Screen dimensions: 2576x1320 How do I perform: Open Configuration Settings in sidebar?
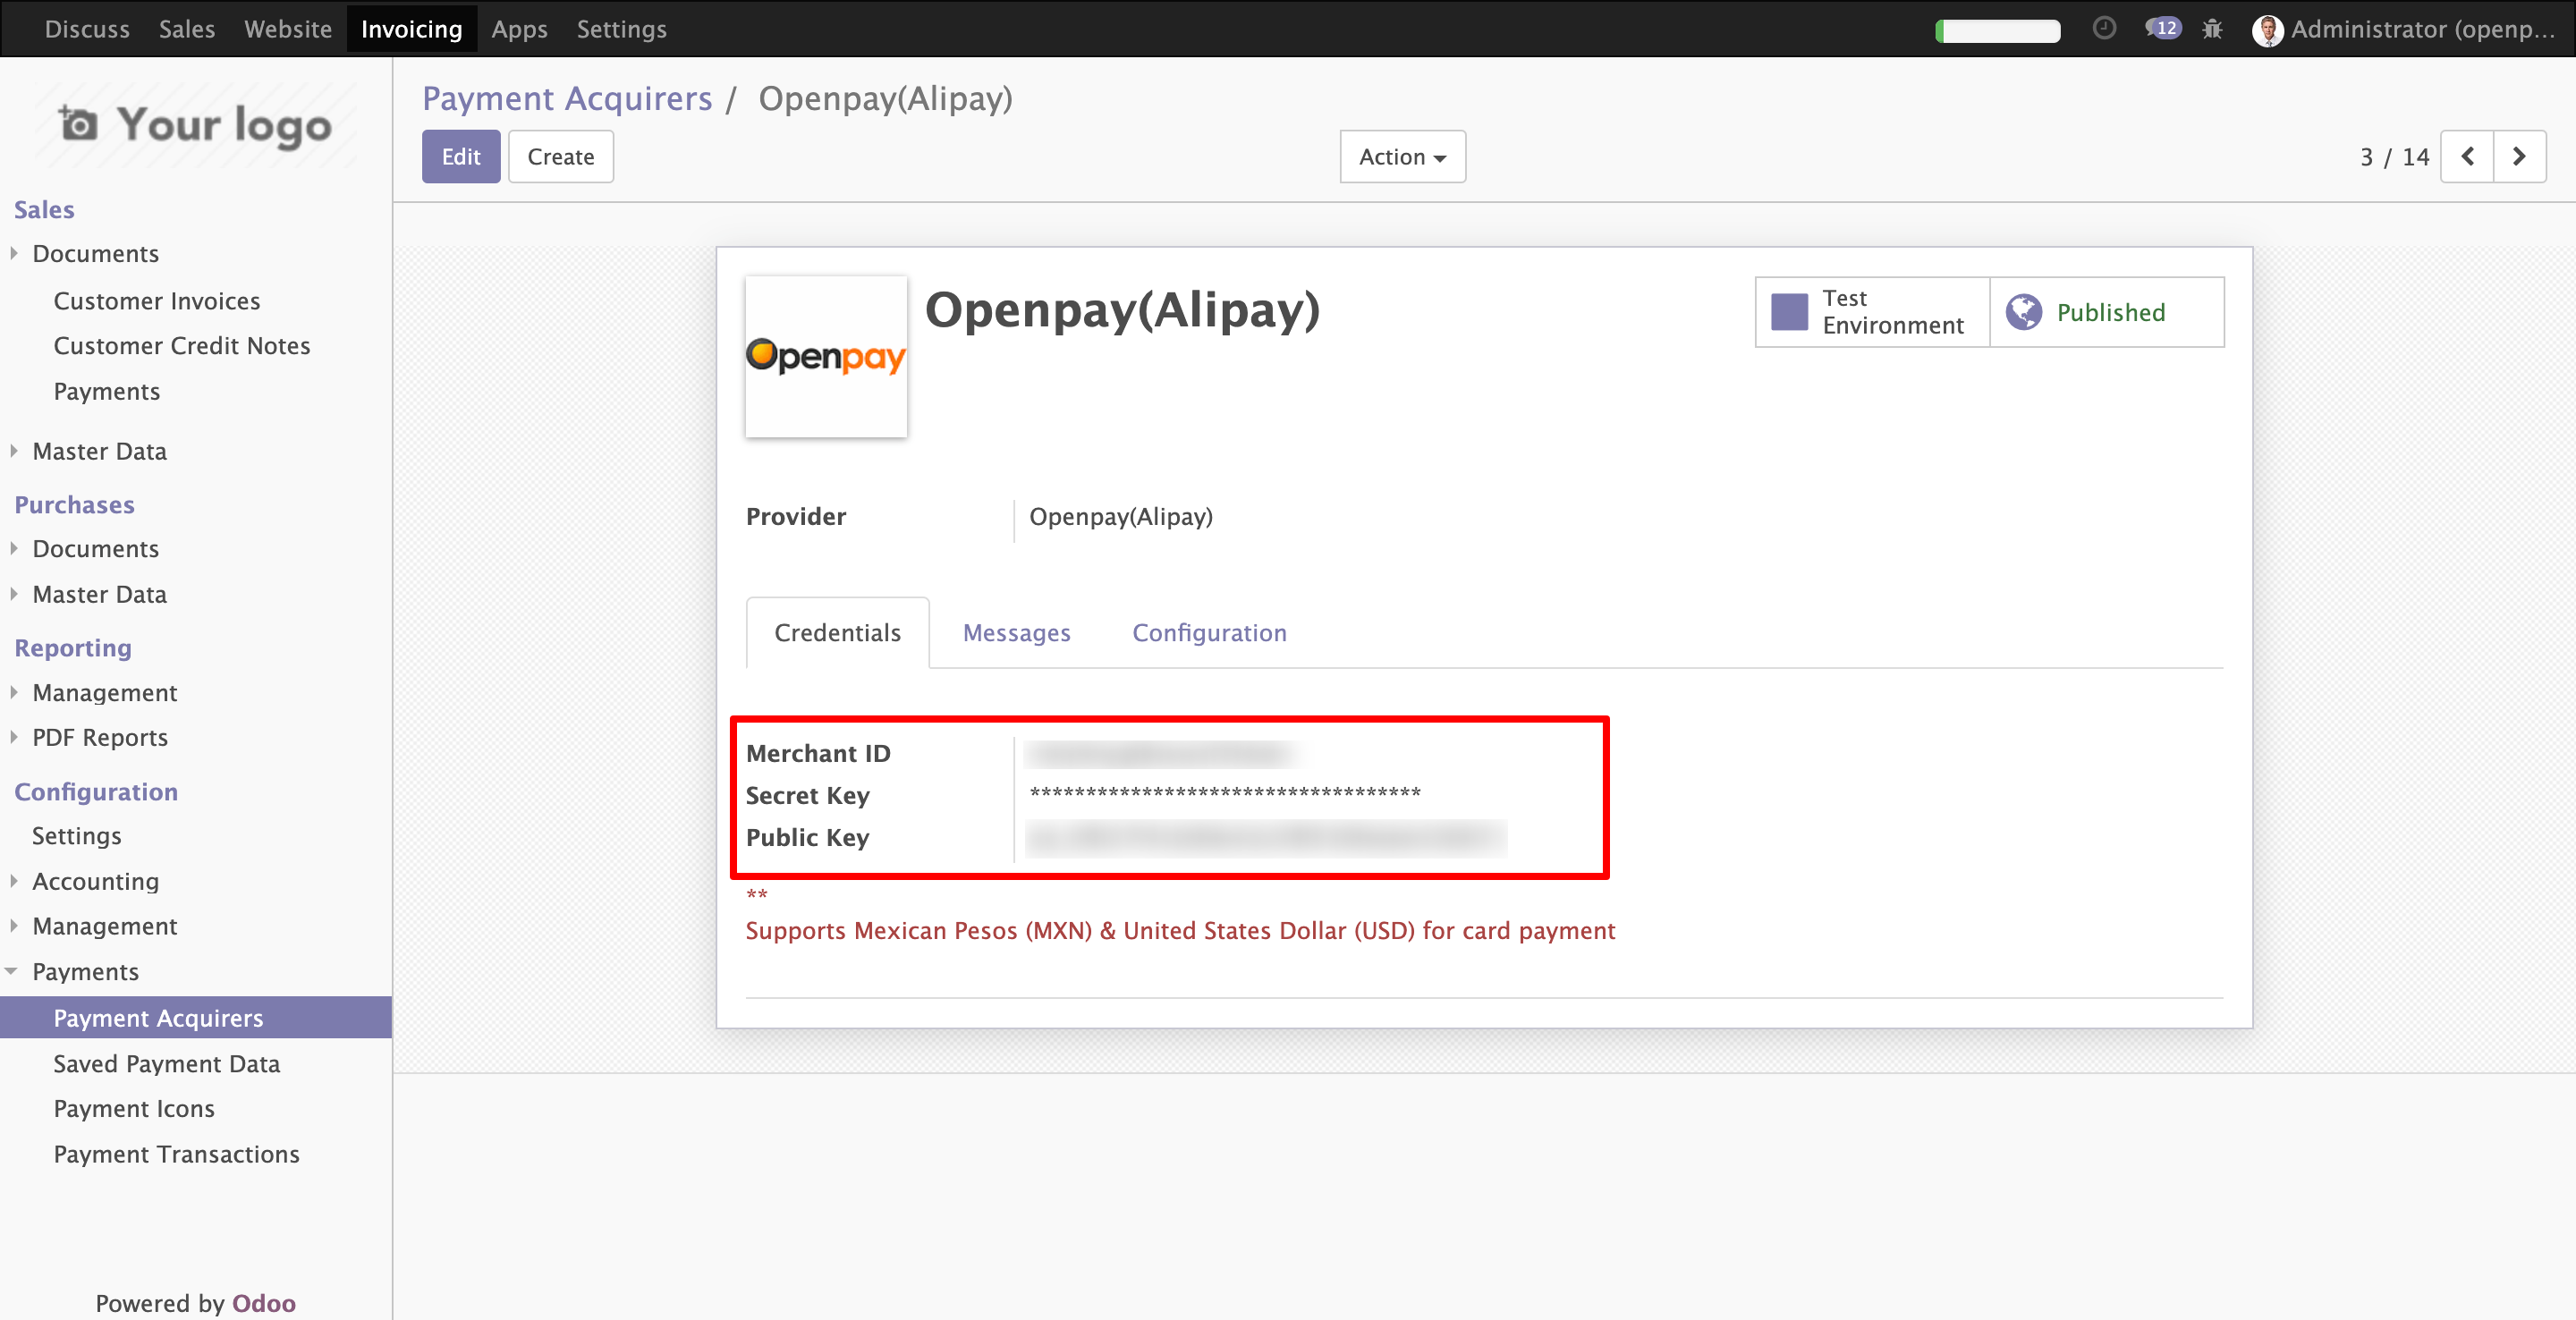coord(76,836)
